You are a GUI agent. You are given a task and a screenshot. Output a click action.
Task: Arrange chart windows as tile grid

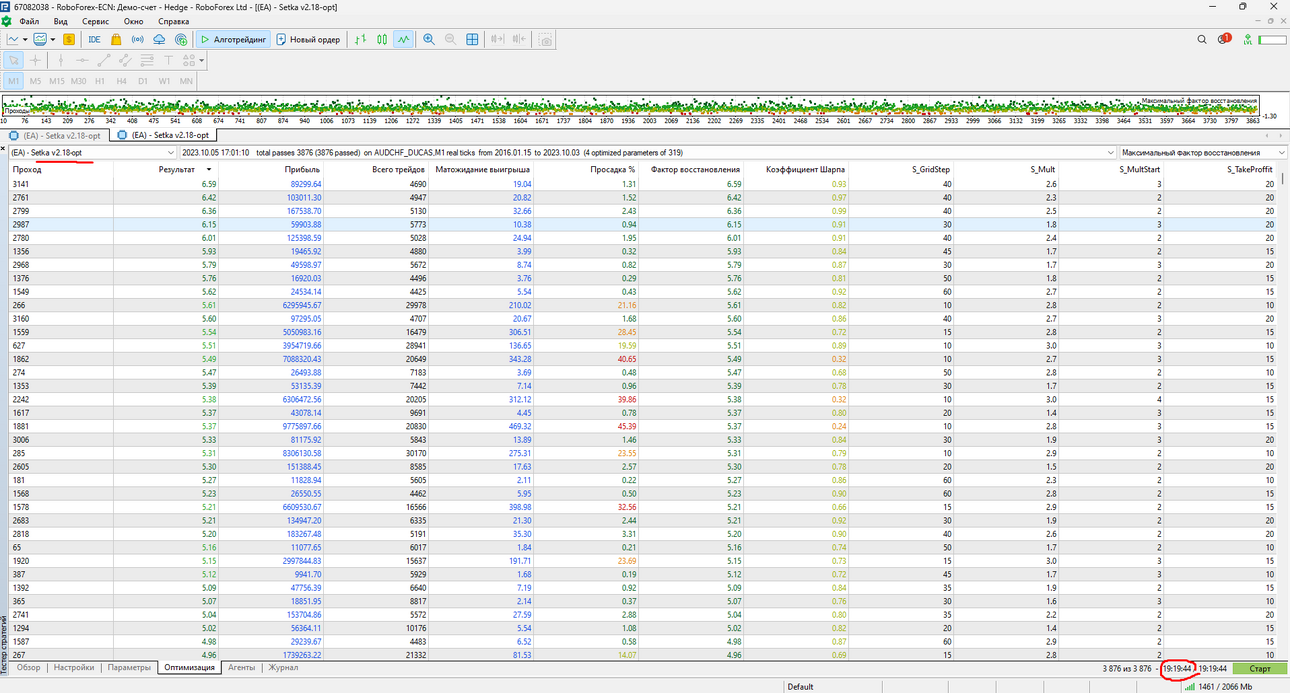pos(473,40)
